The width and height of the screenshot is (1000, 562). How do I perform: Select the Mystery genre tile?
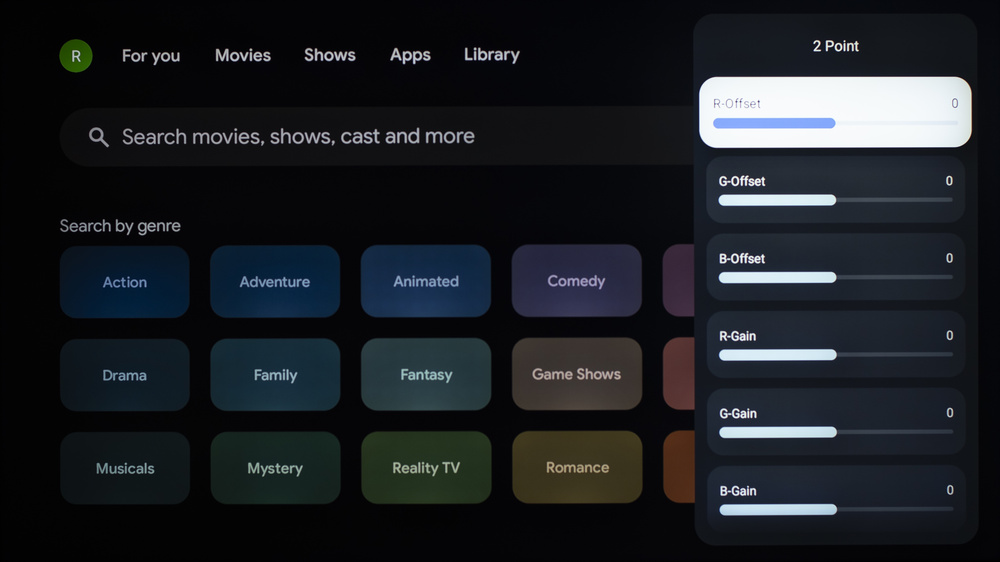click(275, 468)
